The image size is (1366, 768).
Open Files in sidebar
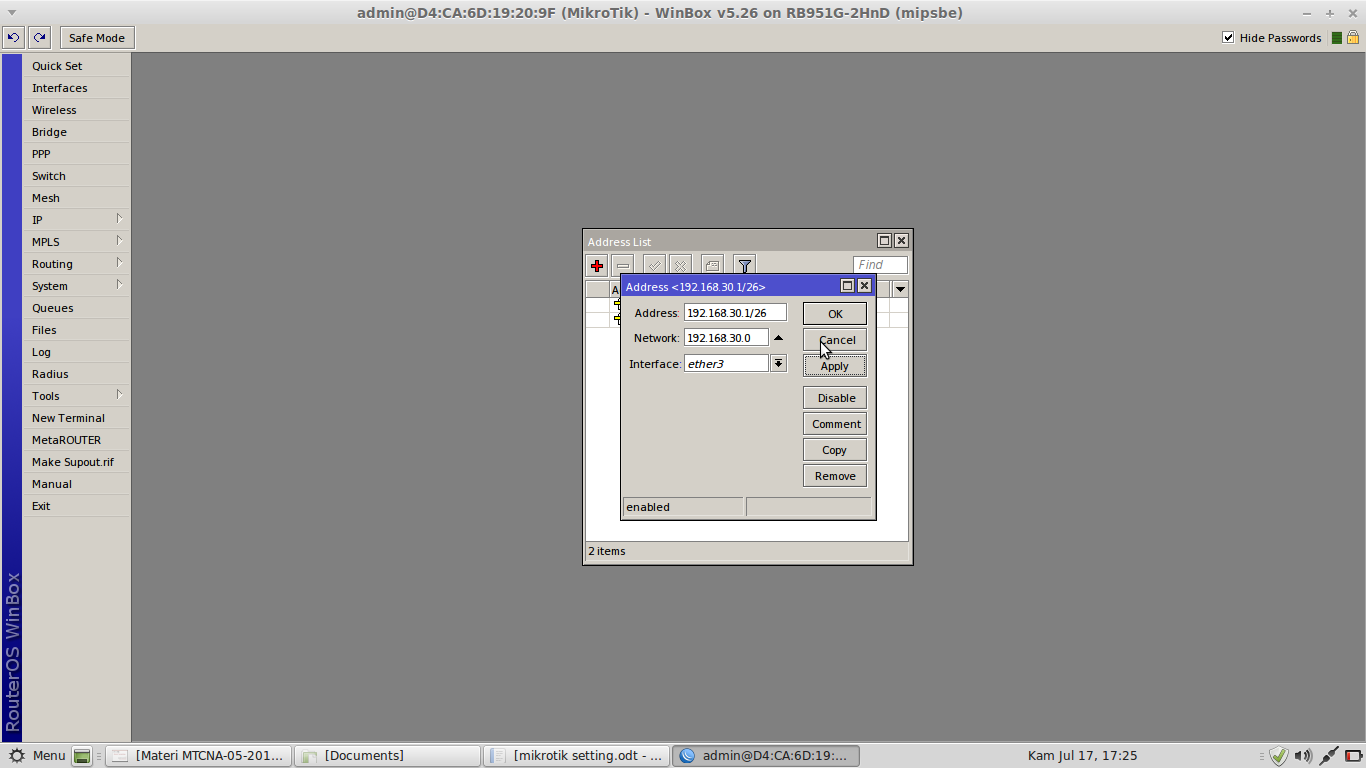77,330
